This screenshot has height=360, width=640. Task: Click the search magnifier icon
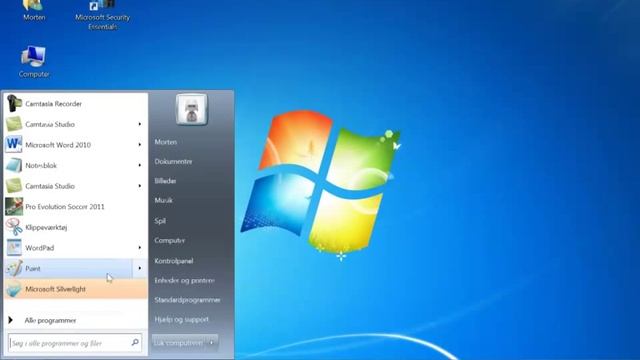pos(135,342)
